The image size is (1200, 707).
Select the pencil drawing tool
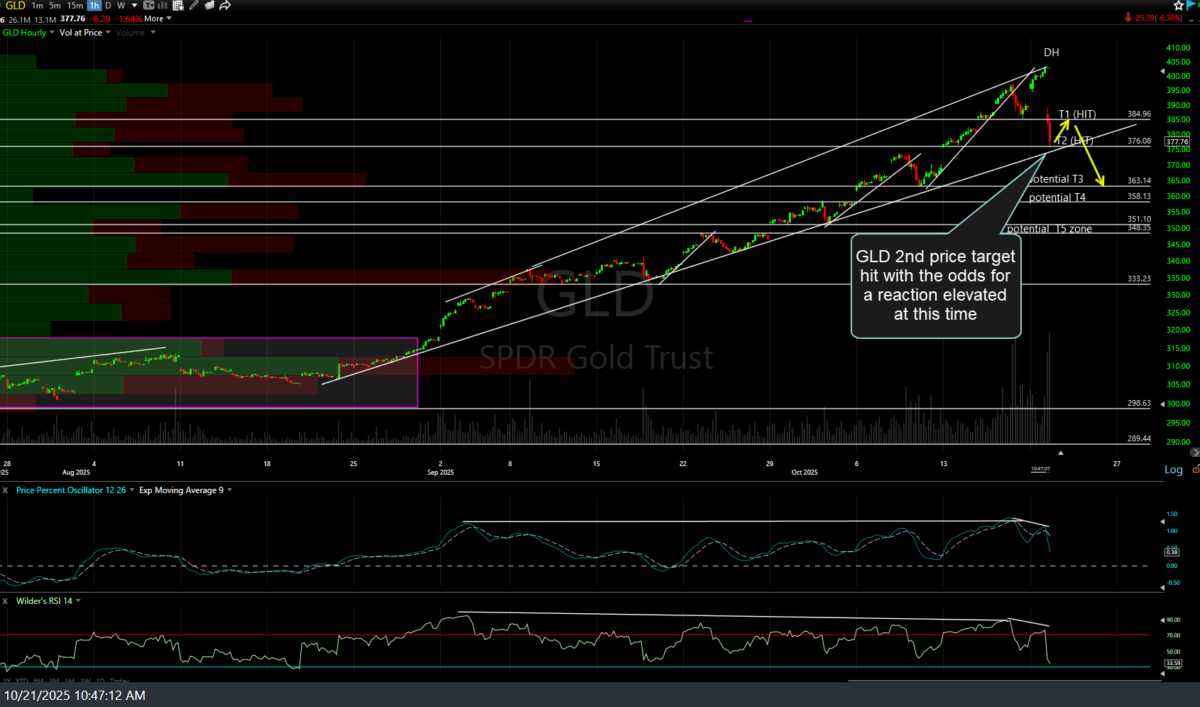point(191,5)
